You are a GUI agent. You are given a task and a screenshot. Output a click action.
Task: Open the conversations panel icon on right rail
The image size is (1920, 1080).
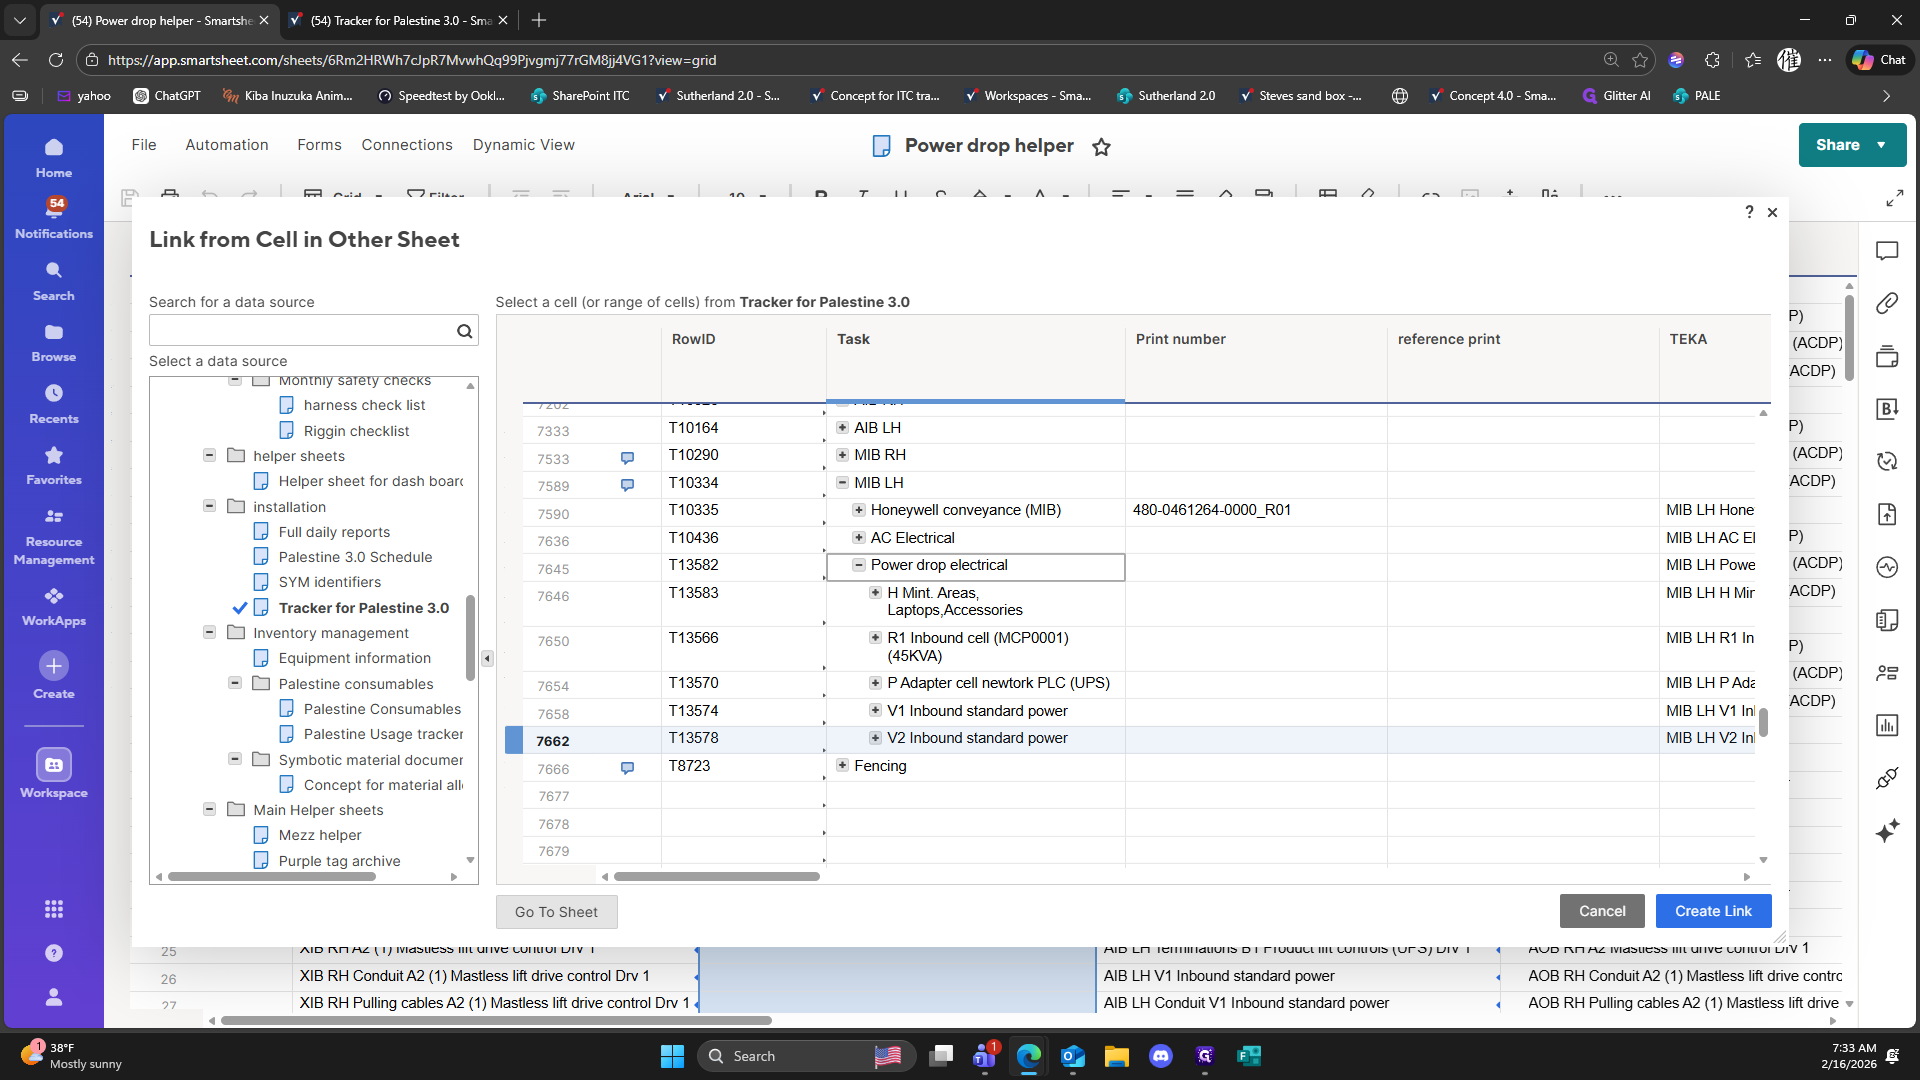[x=1887, y=251]
